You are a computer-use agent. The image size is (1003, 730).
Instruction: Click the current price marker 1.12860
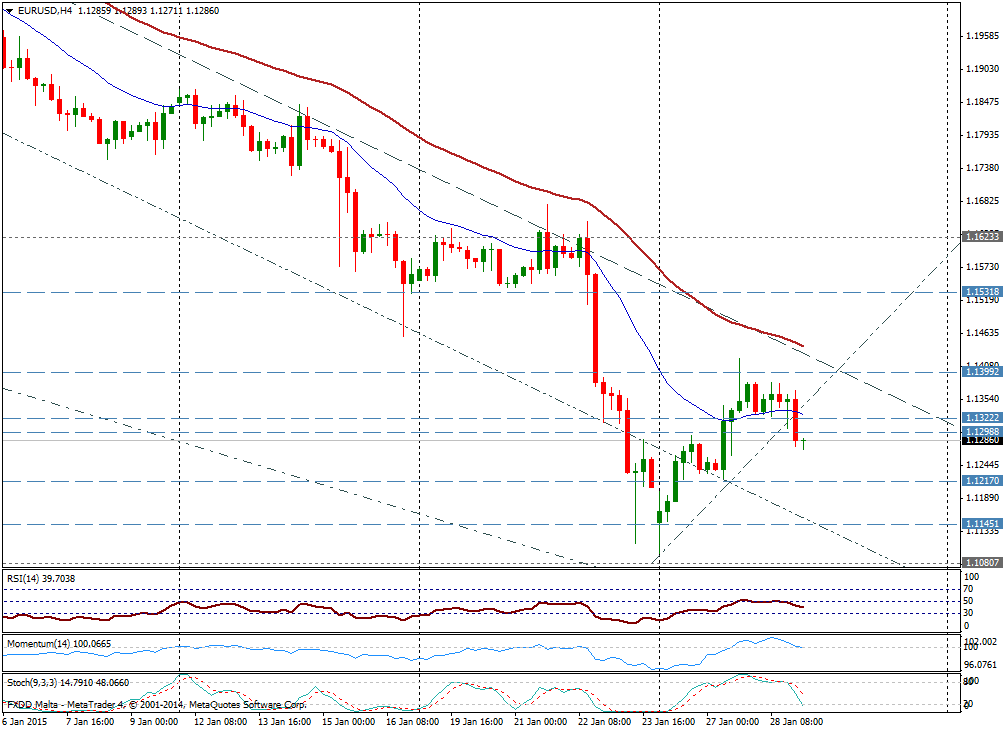978,440
